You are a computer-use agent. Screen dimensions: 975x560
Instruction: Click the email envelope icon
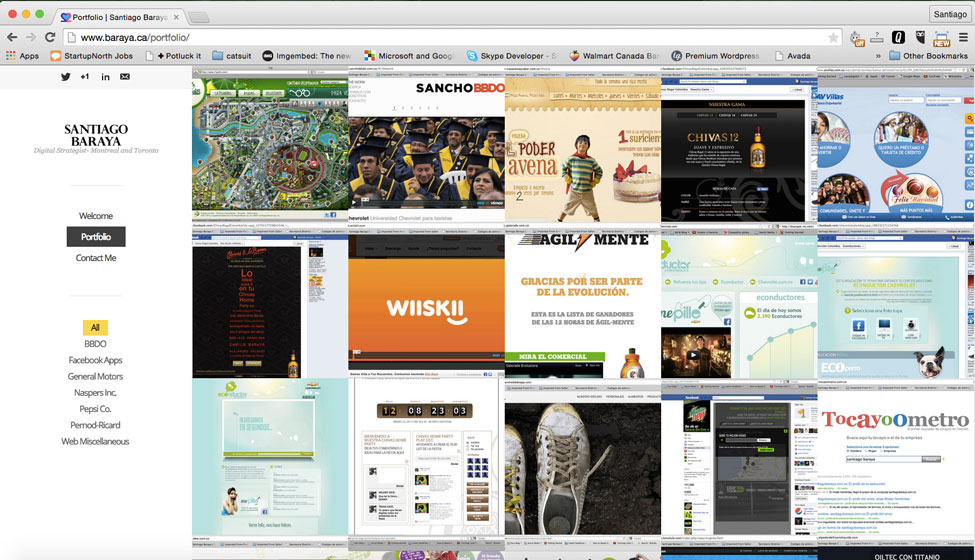[125, 76]
